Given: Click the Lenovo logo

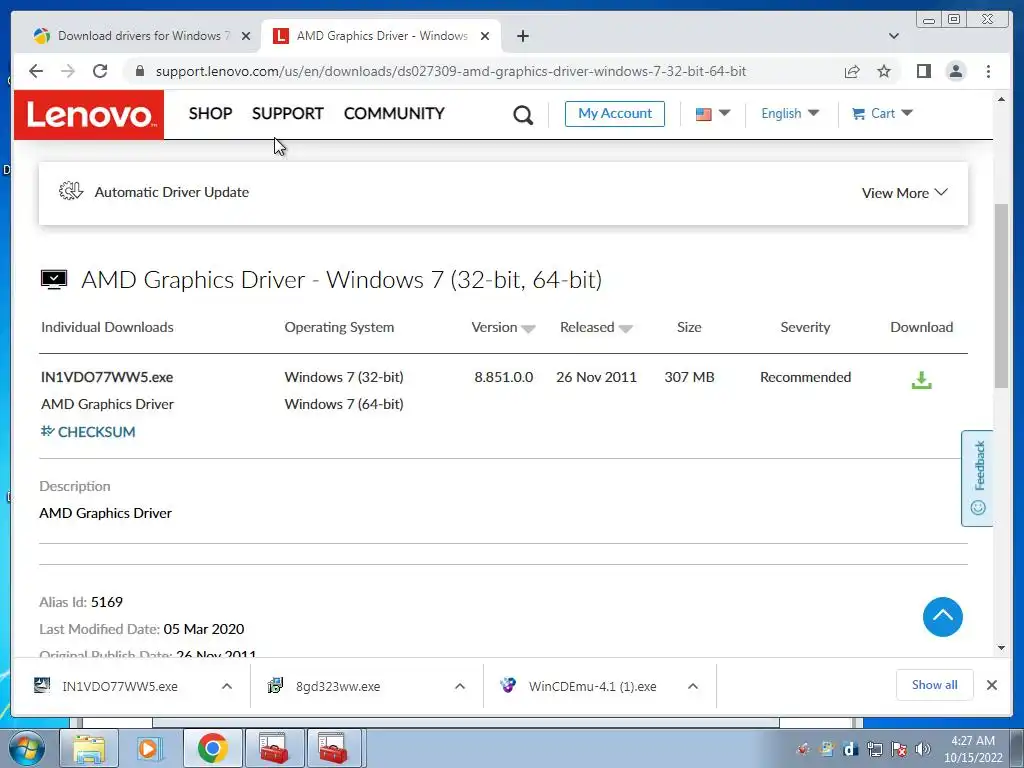Looking at the screenshot, I should 89,115.
